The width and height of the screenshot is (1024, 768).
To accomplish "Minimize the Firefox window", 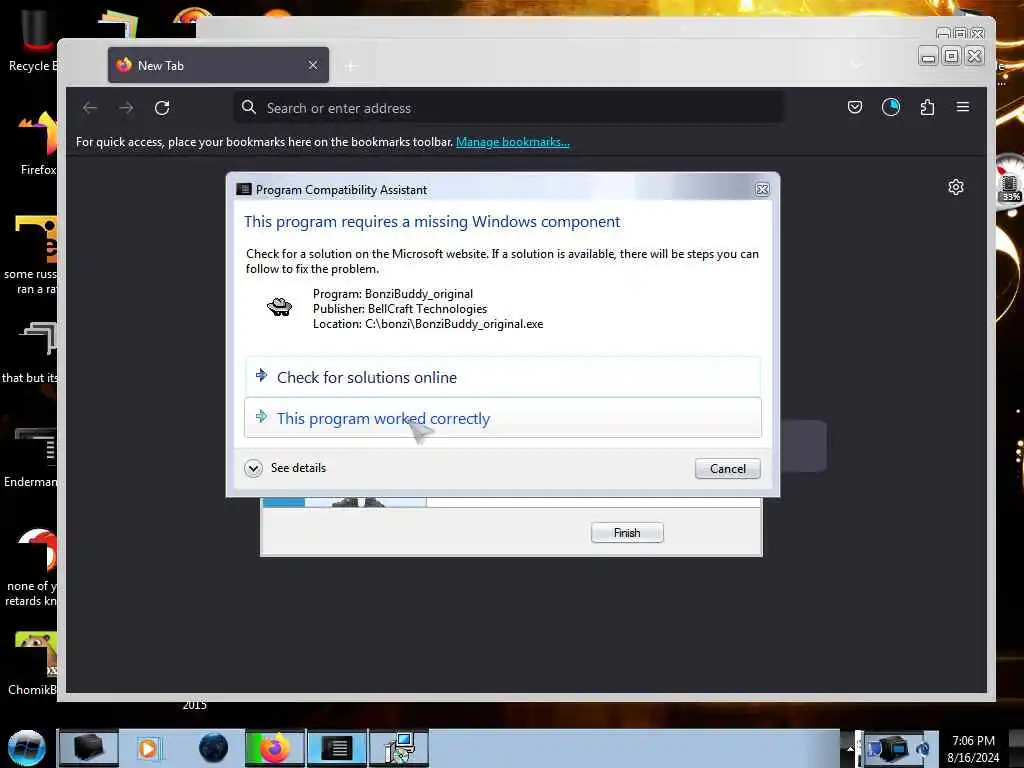I will 928,57.
